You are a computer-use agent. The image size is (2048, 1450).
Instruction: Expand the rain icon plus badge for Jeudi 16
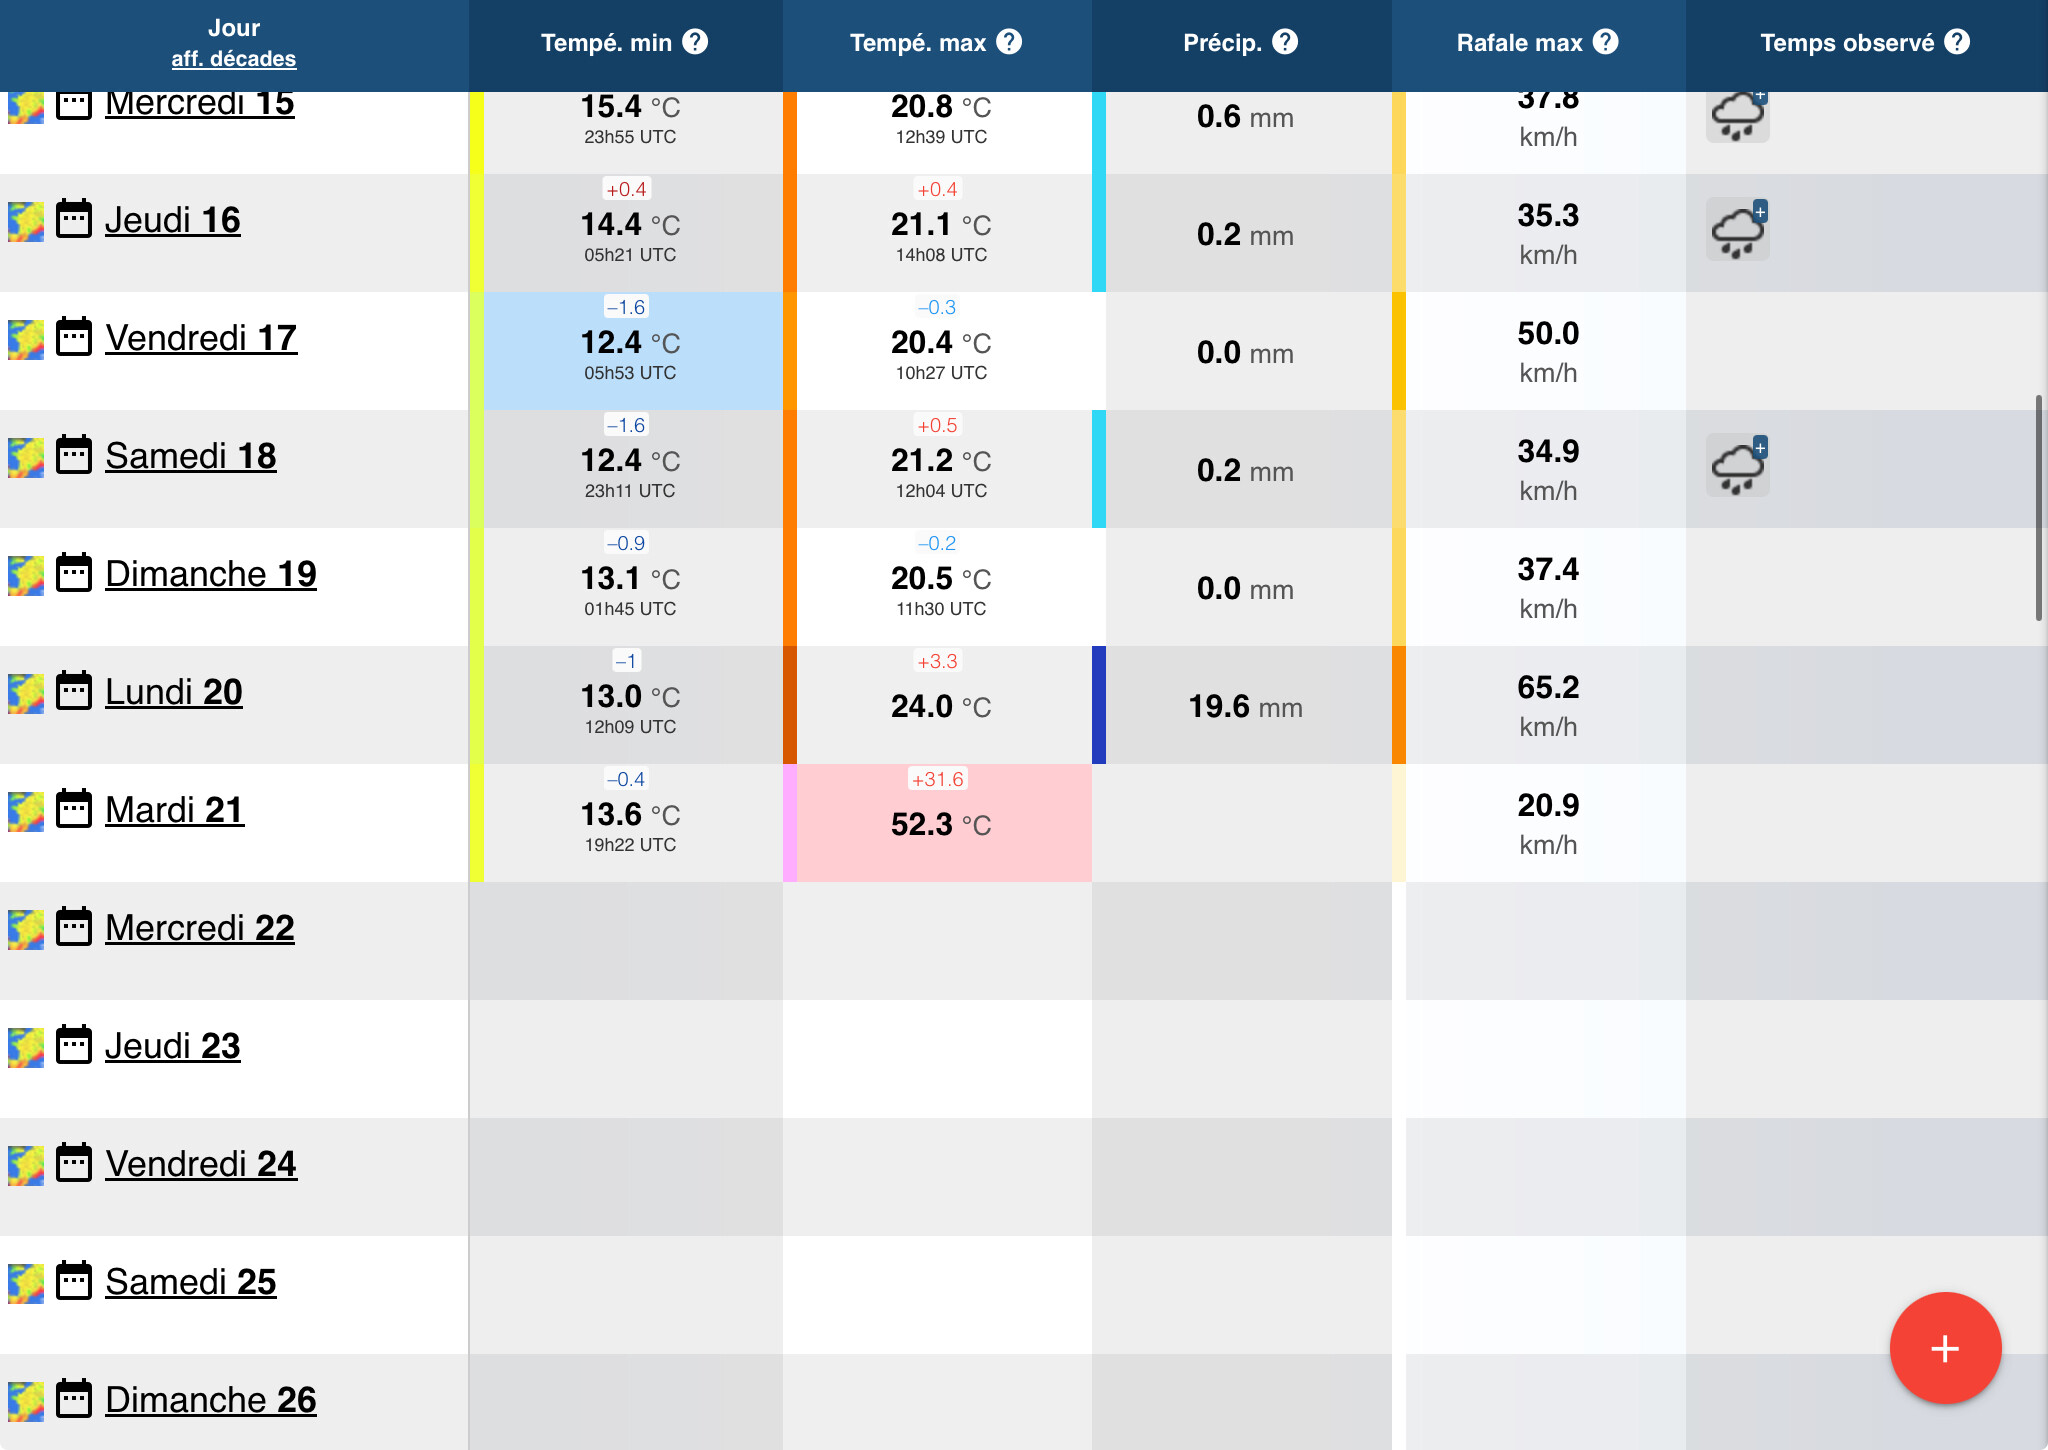(x=1760, y=212)
